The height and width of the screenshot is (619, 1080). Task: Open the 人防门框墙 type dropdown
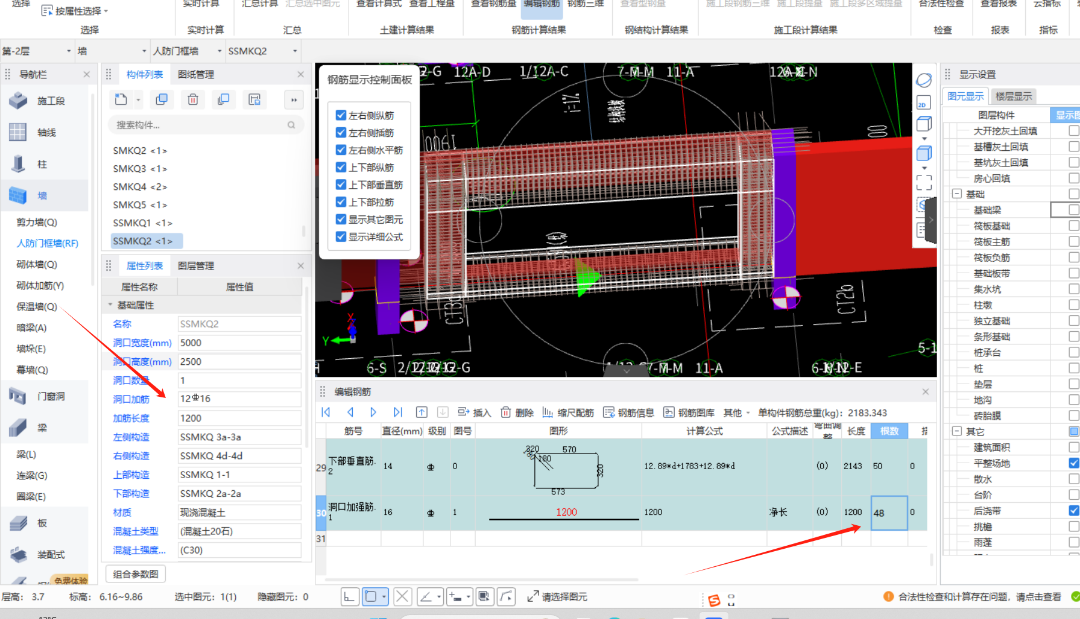click(x=220, y=51)
